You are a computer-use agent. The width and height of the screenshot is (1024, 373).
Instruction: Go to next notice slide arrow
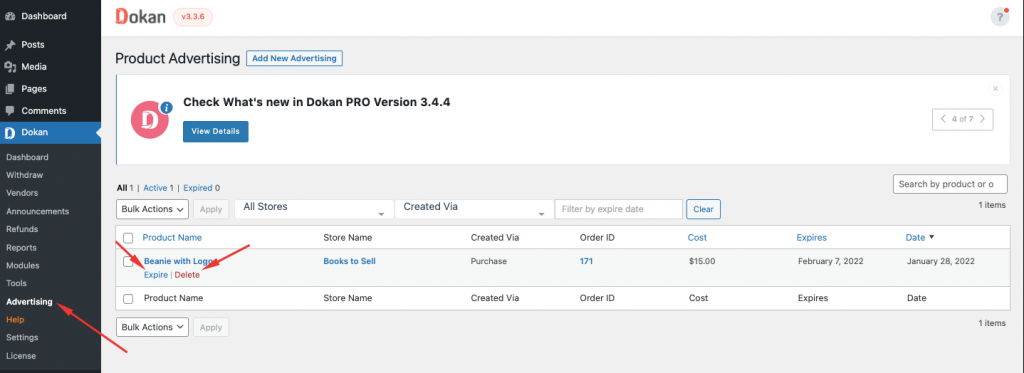pos(983,120)
